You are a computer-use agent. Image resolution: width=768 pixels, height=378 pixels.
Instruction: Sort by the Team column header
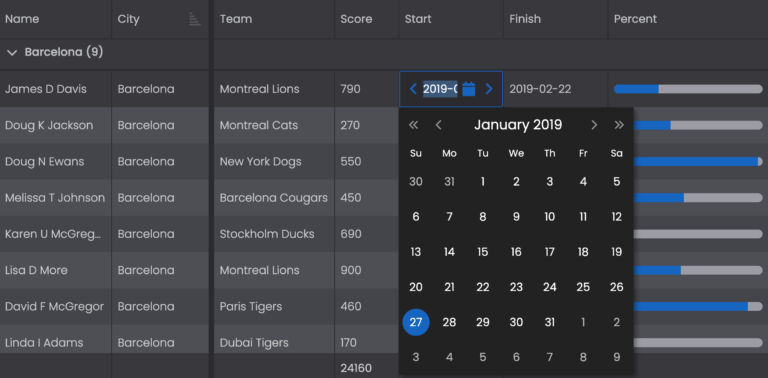[236, 19]
